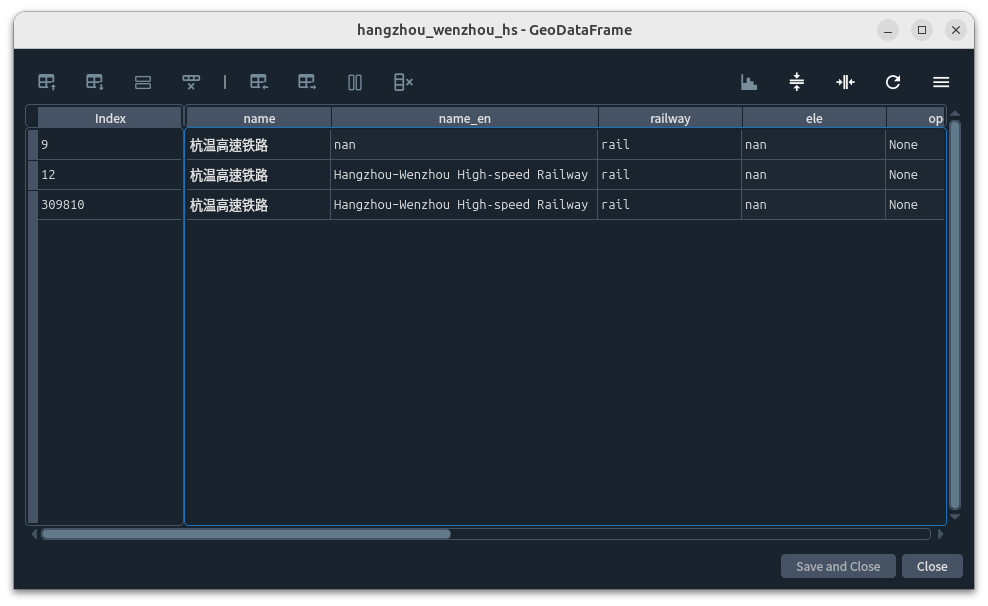Click the insert row below icon

95,82
